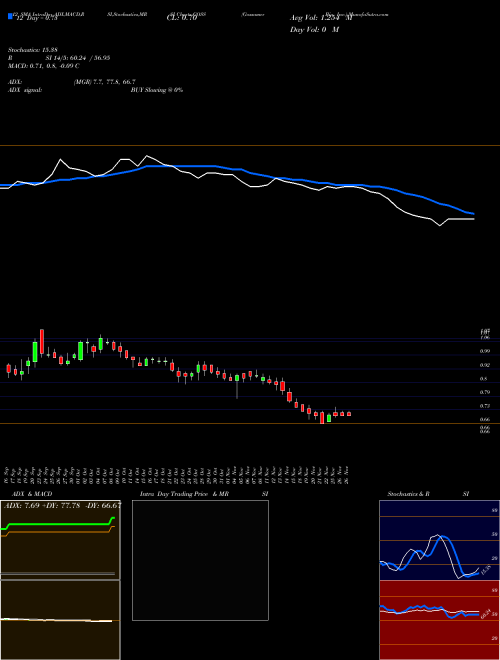Click the 0.92 price axis label

[x=485, y=365]
